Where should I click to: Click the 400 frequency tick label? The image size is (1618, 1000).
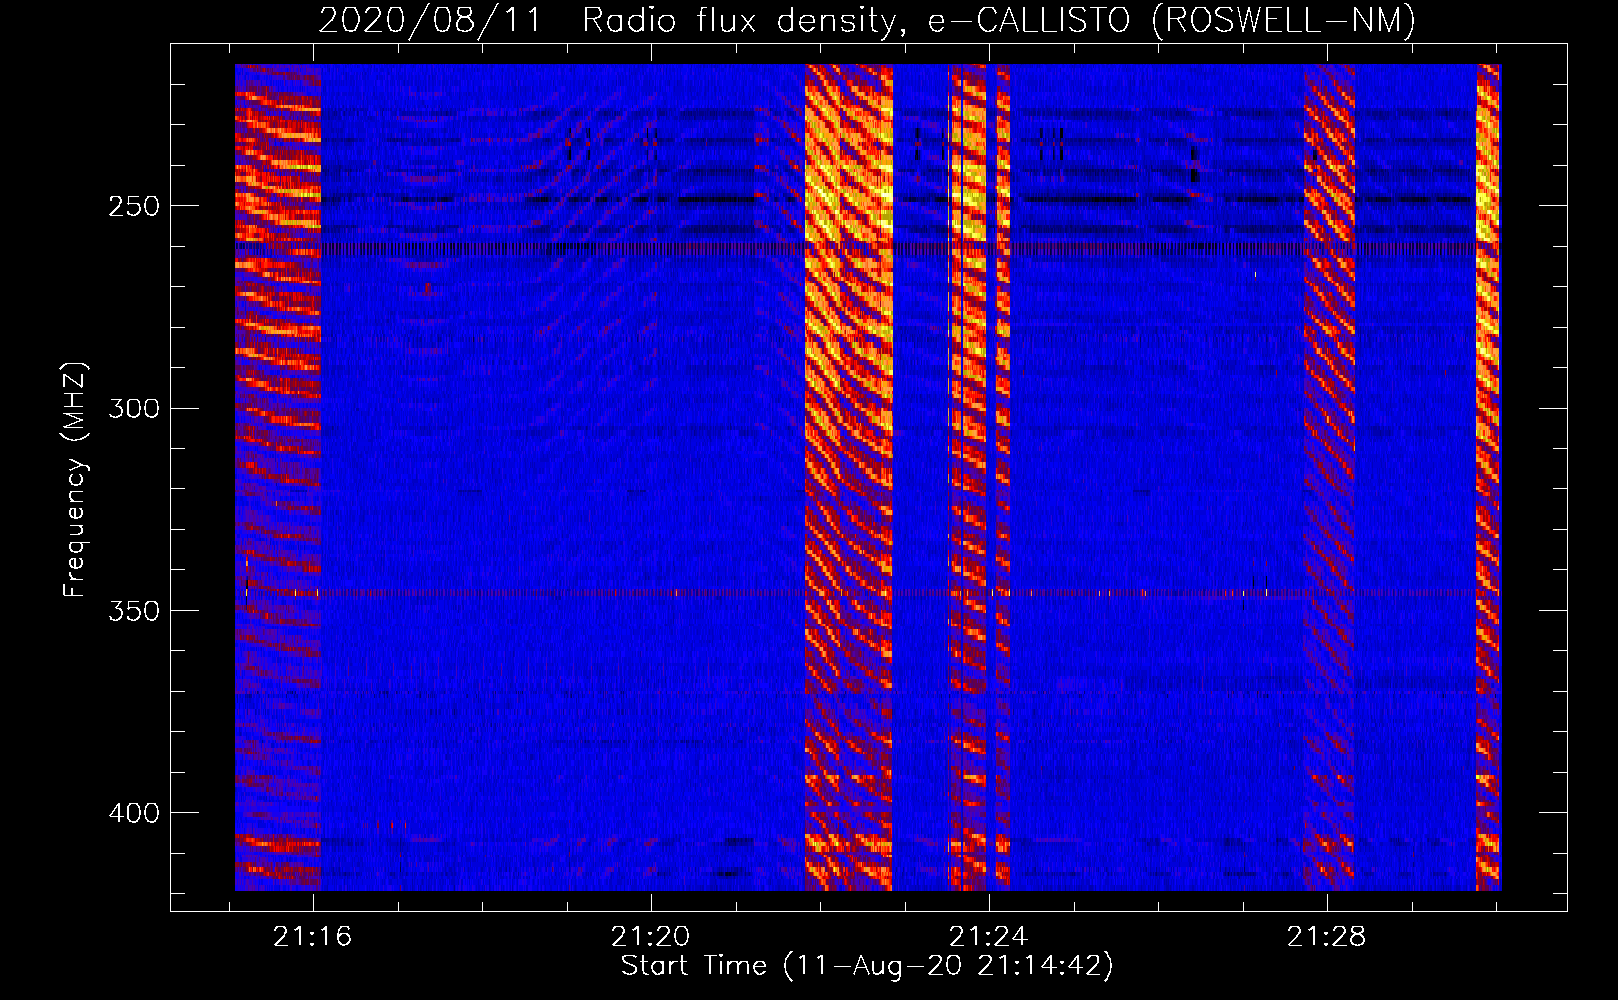click(134, 813)
